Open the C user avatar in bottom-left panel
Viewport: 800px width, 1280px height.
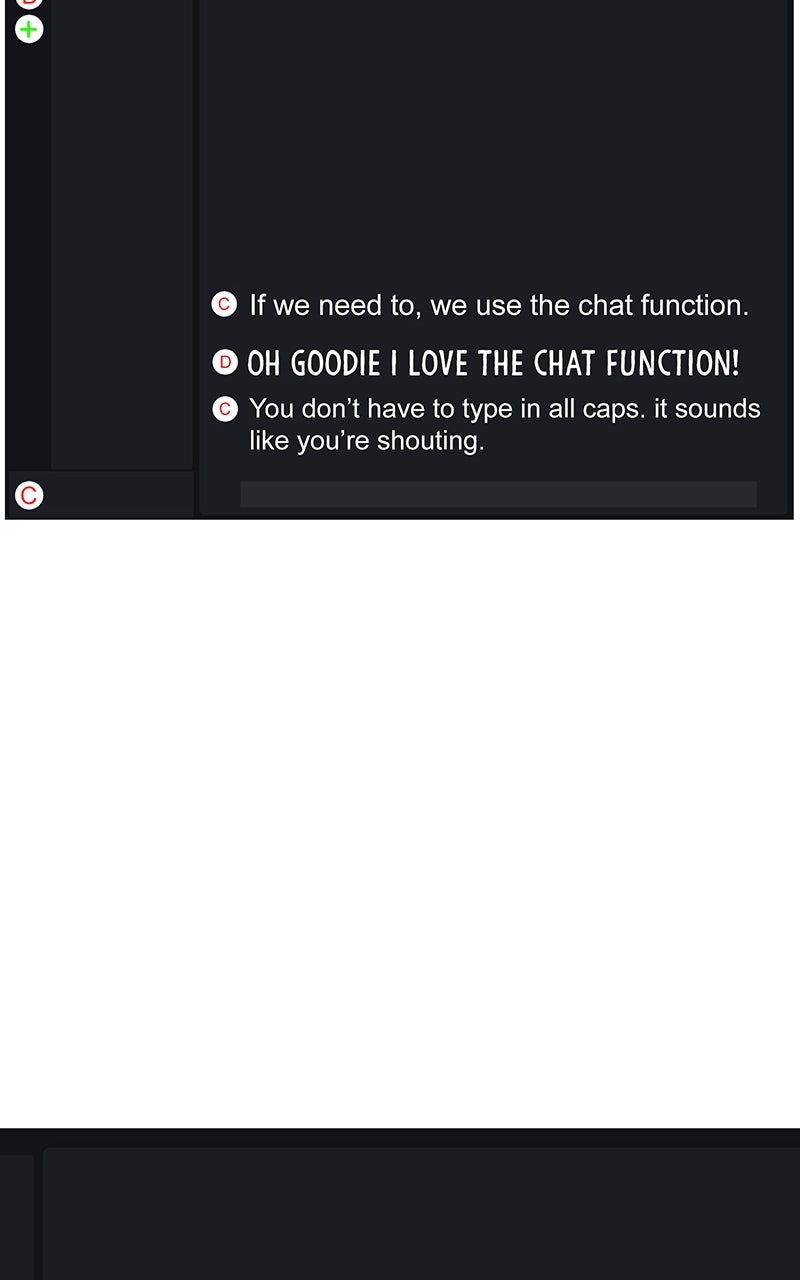[29, 495]
